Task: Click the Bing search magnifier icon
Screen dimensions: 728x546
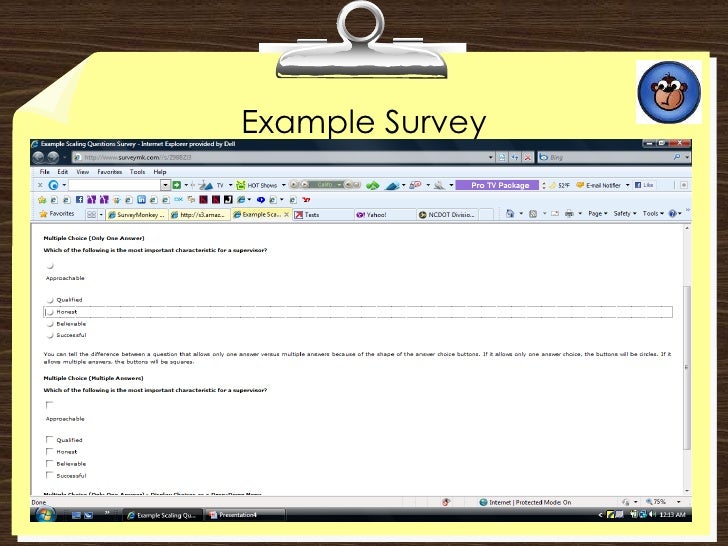Action: pos(677,157)
